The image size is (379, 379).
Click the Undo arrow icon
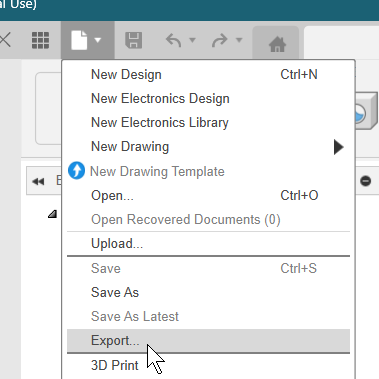[174, 40]
